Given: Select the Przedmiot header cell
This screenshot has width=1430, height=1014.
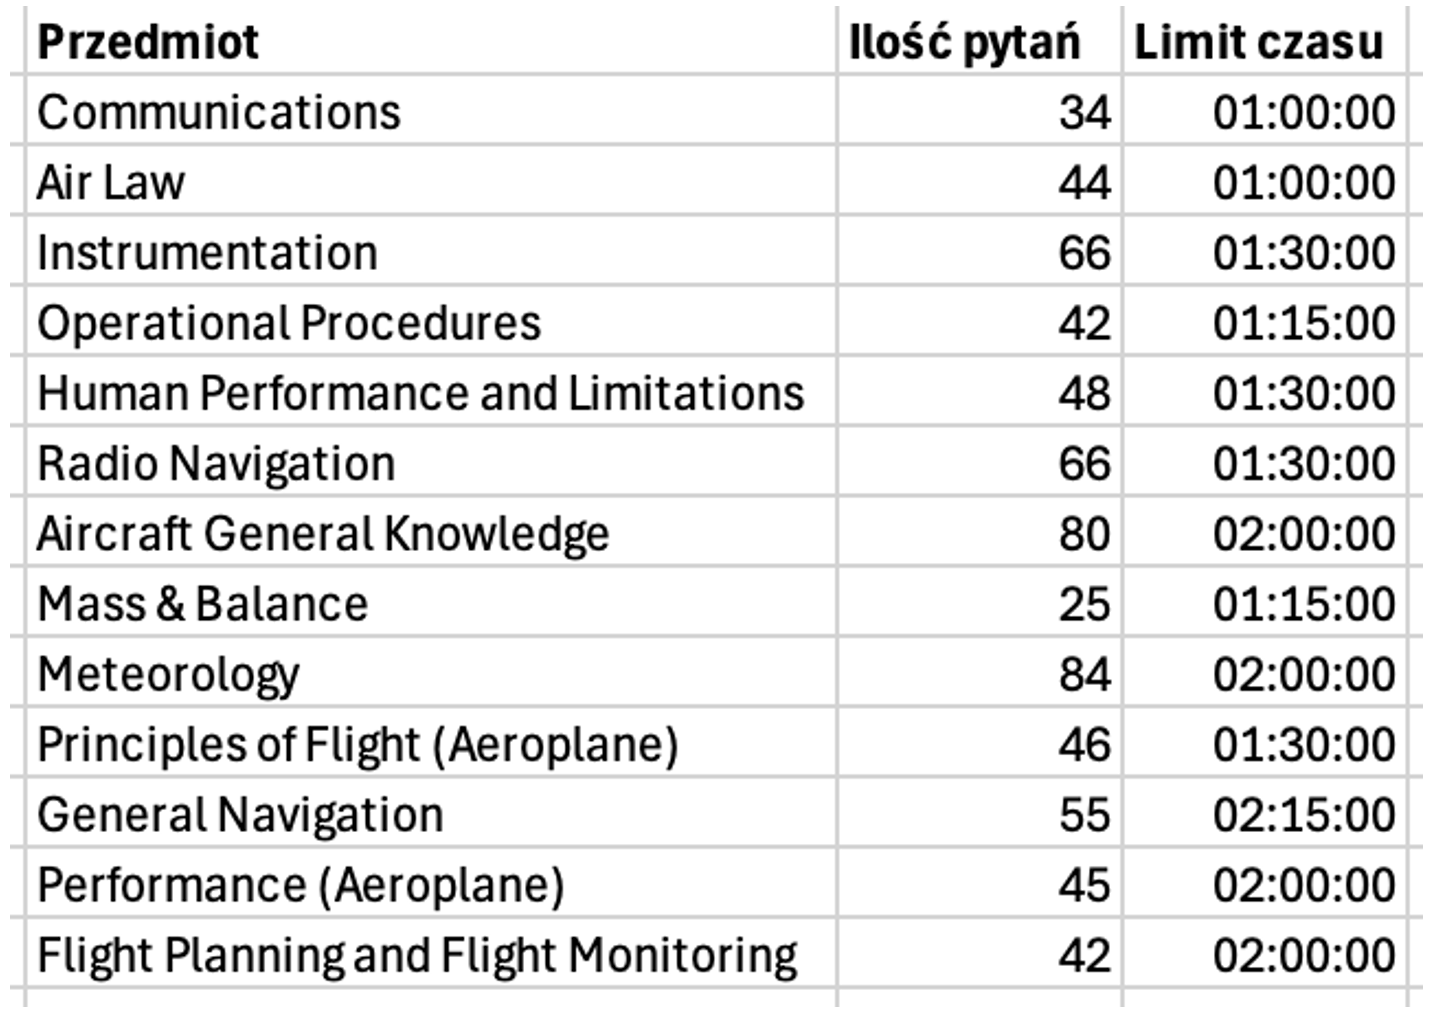Looking at the screenshot, I should [x=431, y=40].
